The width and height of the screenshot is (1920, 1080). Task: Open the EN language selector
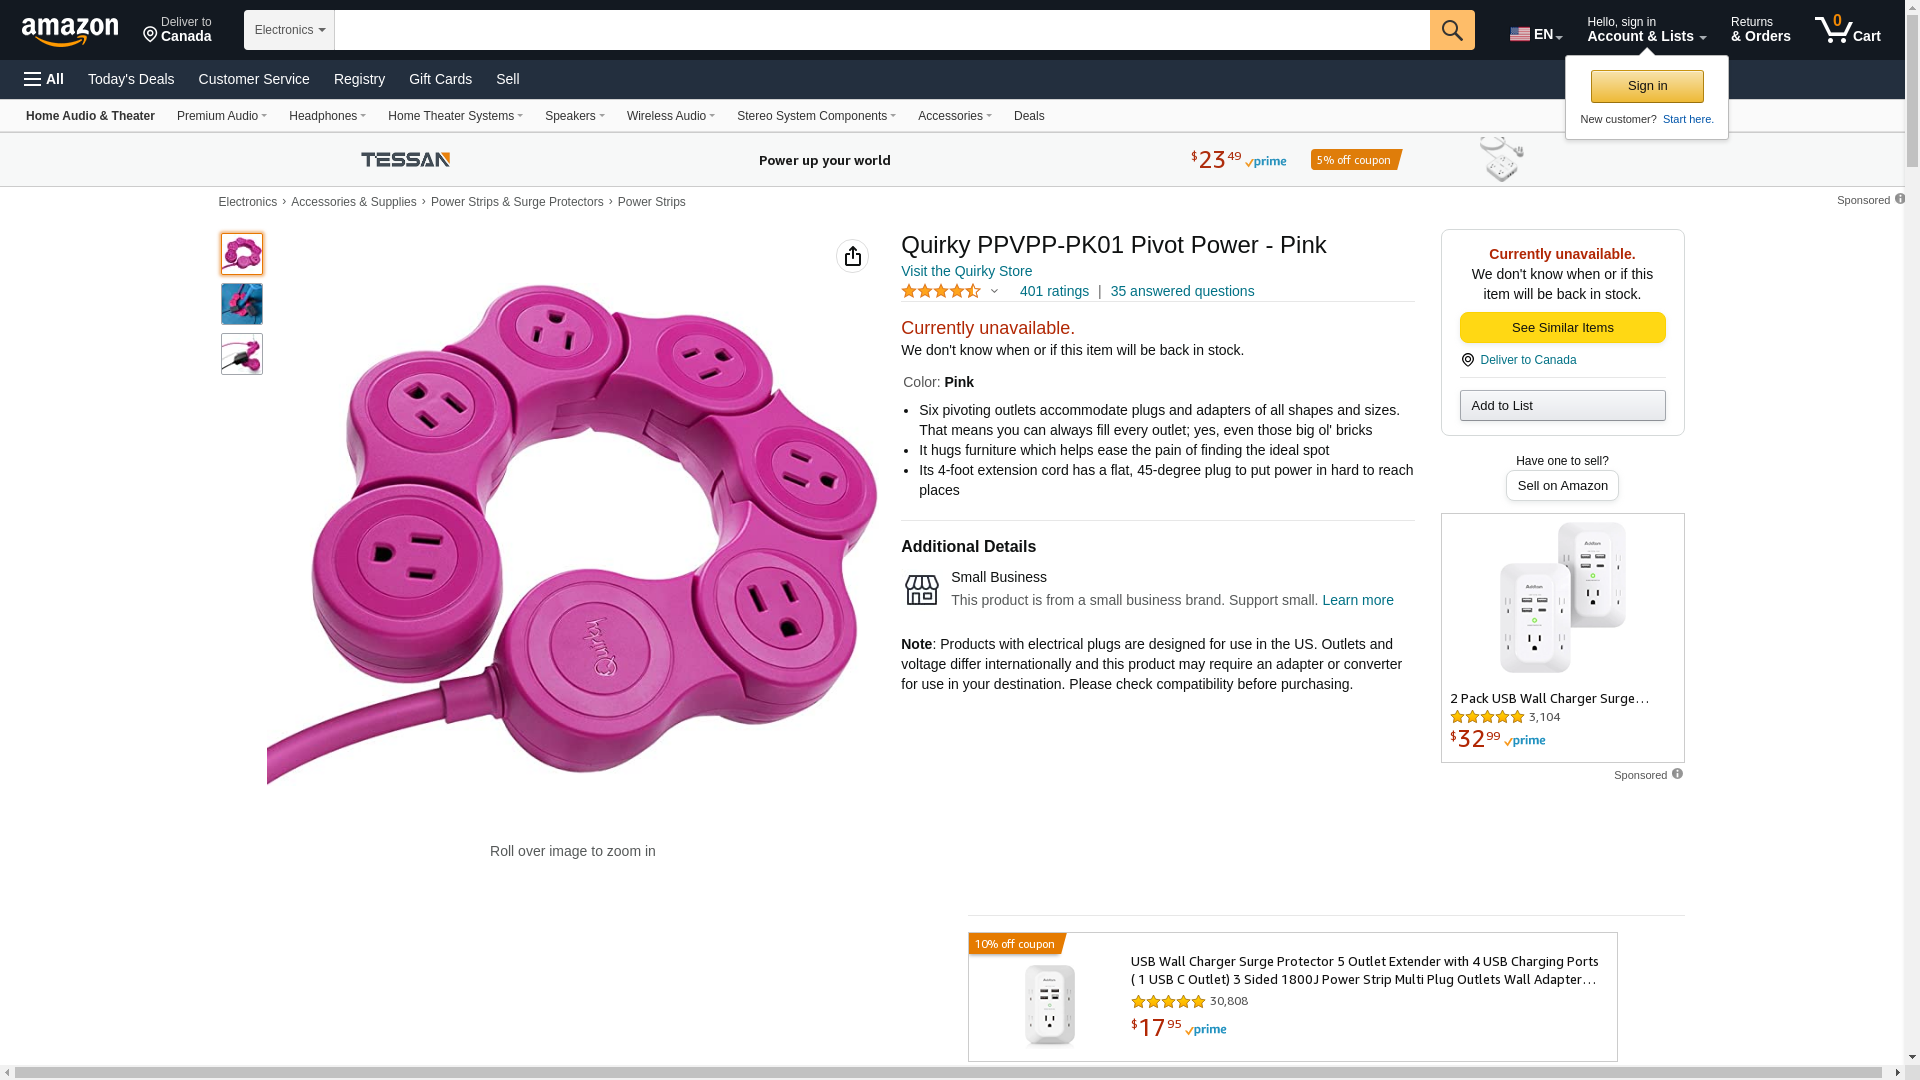point(1535,34)
